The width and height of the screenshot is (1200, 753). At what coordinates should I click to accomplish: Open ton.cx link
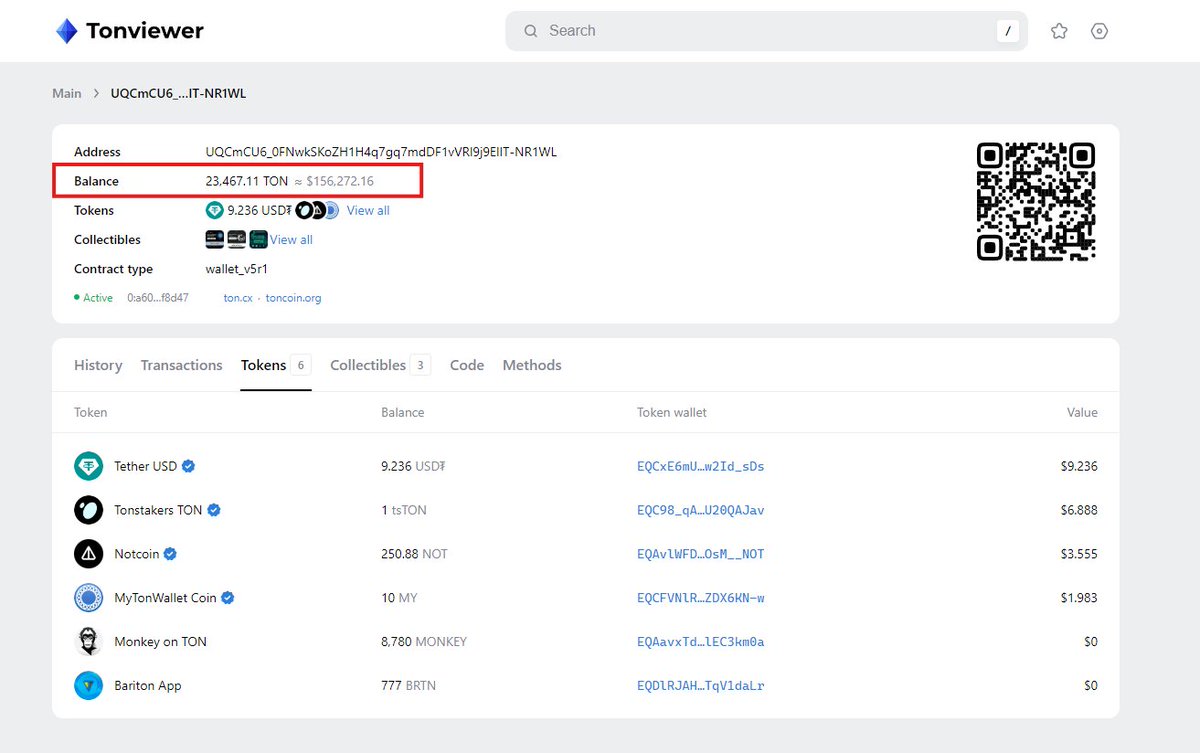point(238,298)
